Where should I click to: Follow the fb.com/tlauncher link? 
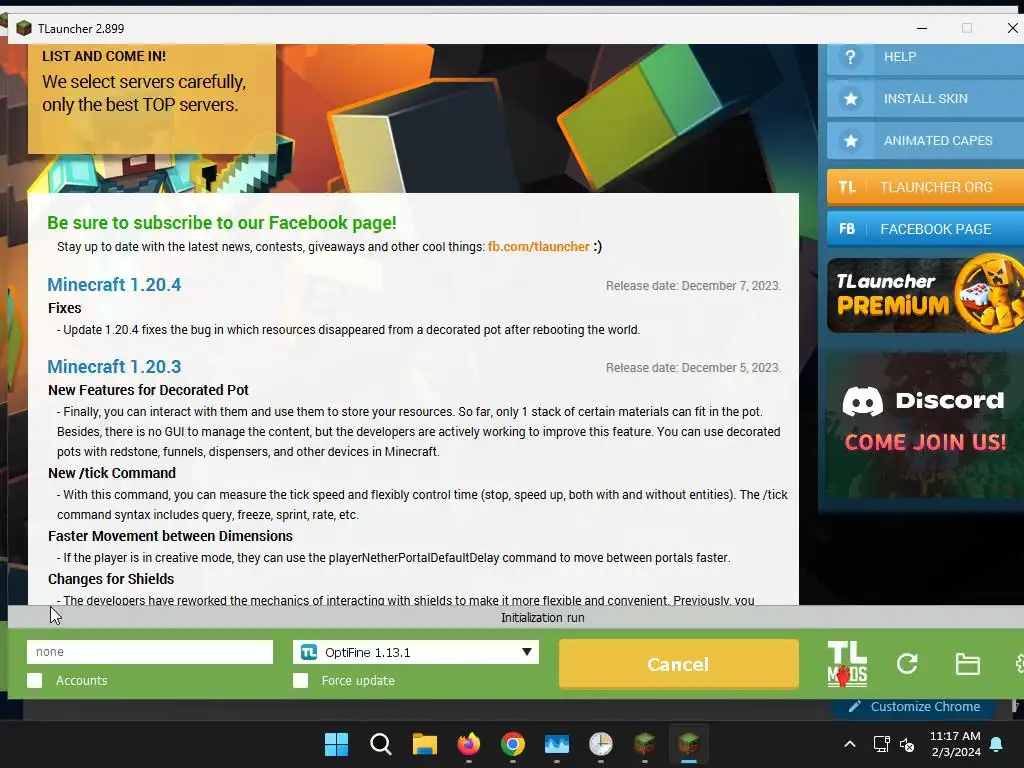coord(538,247)
